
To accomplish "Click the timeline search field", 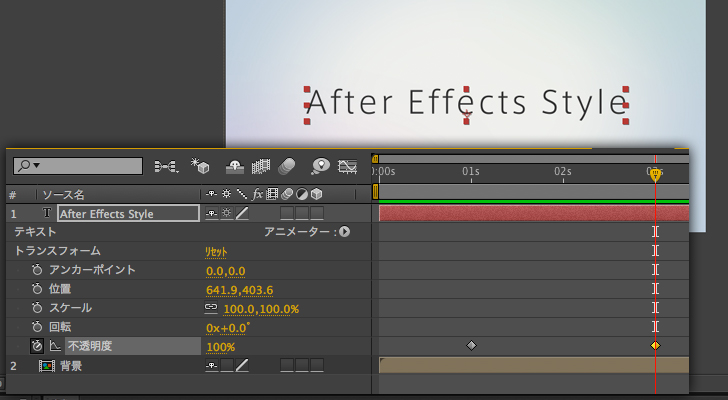I will pyautogui.click(x=78, y=166).
